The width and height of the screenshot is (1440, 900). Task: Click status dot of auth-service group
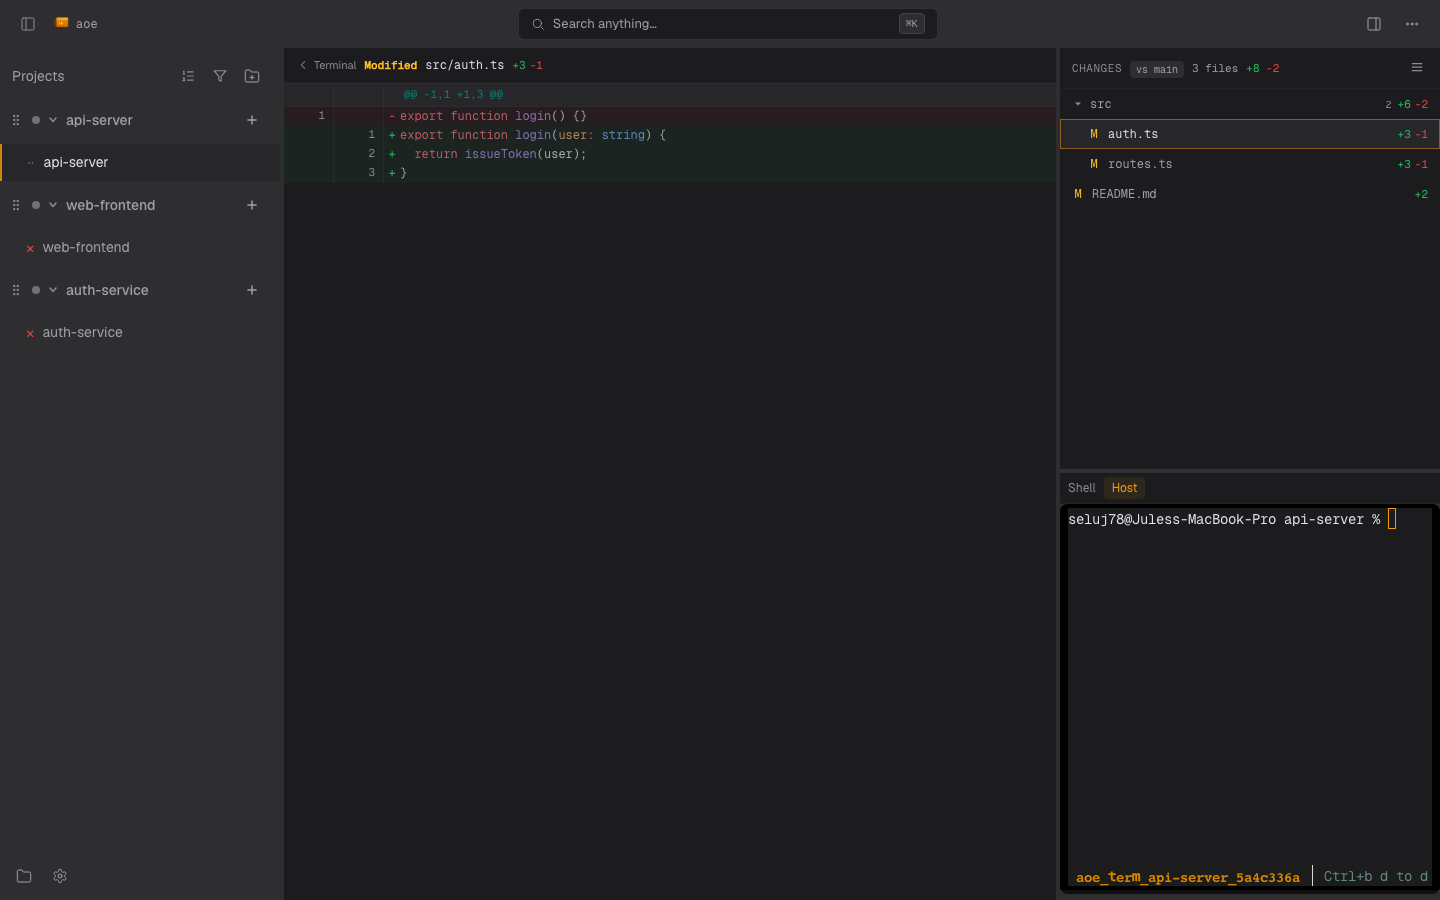coord(36,290)
